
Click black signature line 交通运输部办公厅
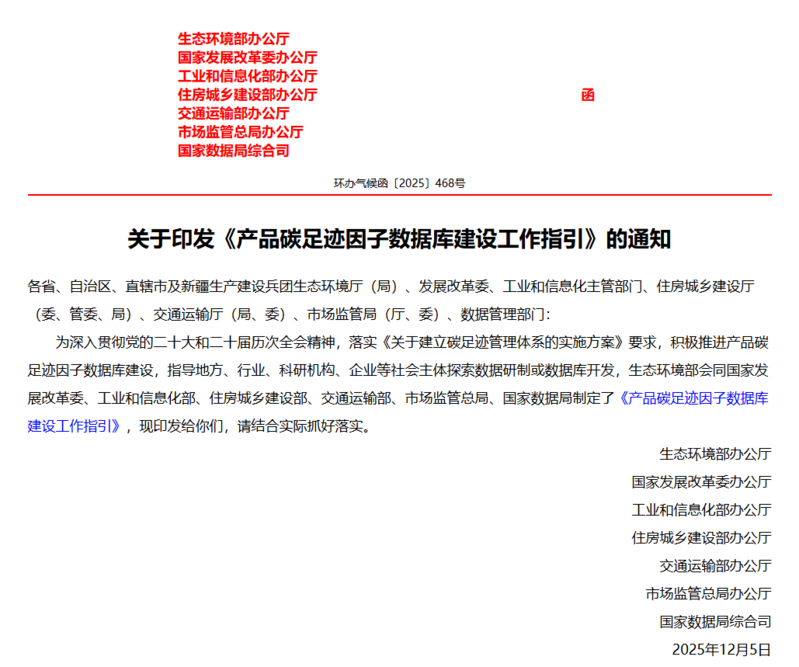pyautogui.click(x=715, y=565)
